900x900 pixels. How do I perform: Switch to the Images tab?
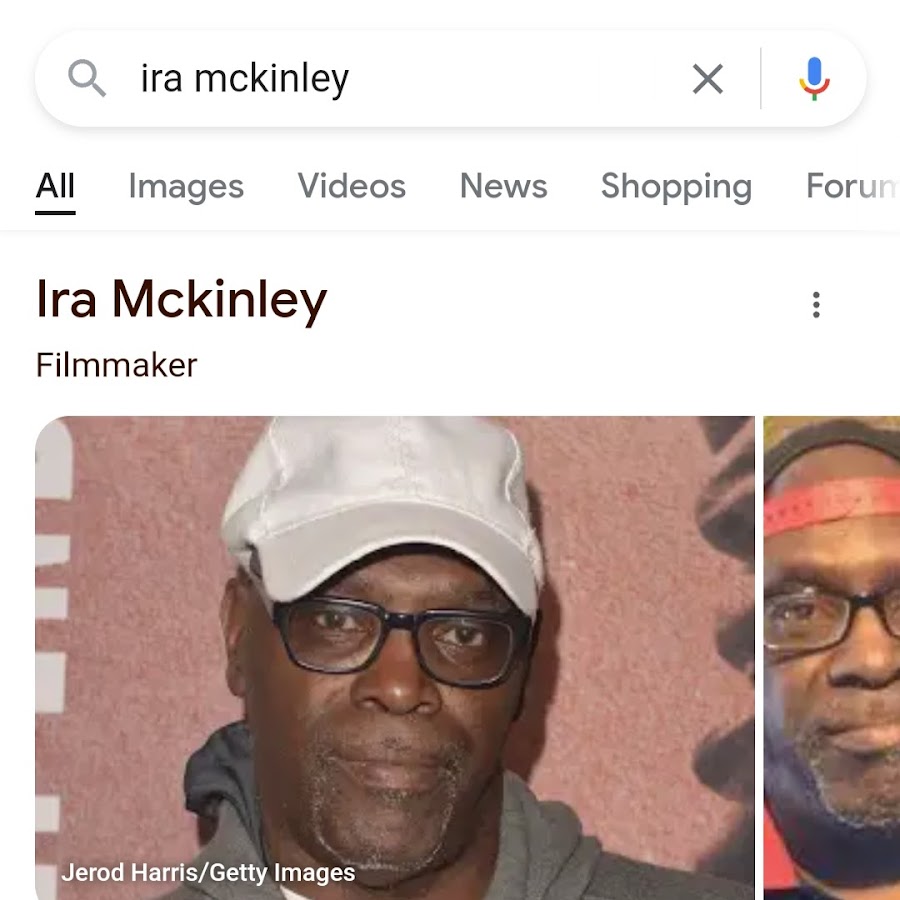(186, 187)
